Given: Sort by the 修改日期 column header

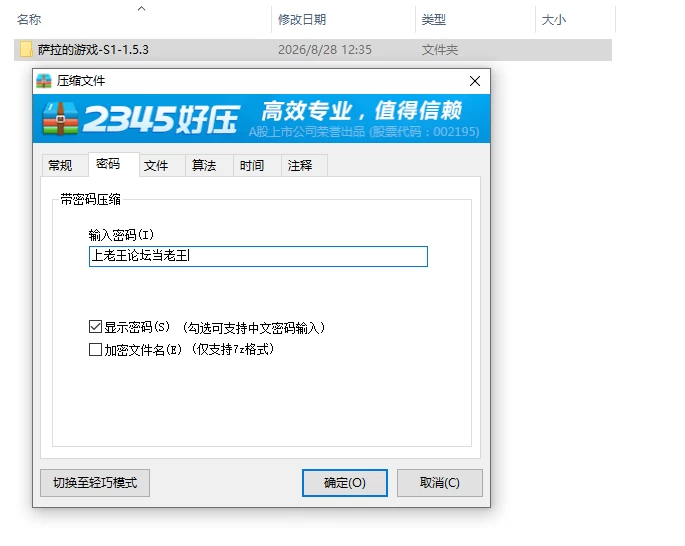Looking at the screenshot, I should point(302,20).
